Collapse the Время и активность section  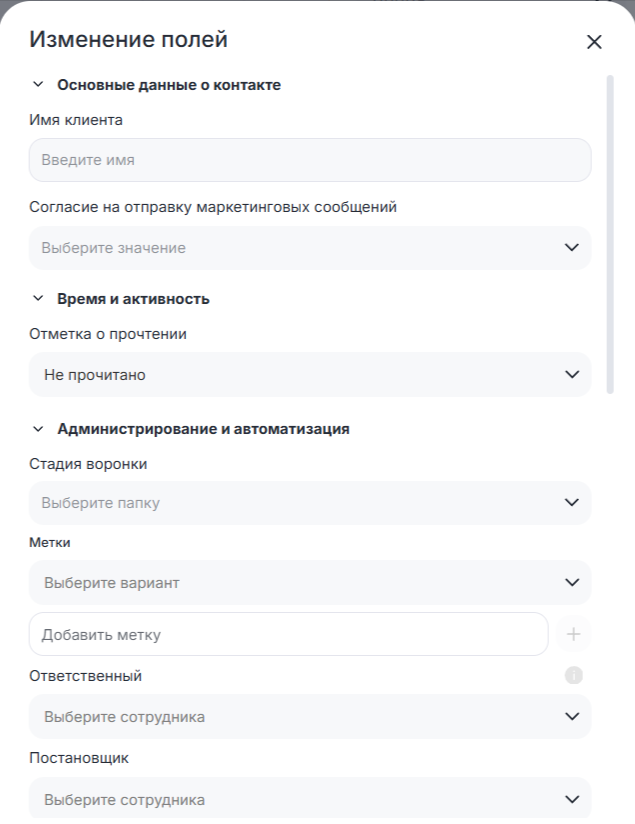tap(39, 299)
